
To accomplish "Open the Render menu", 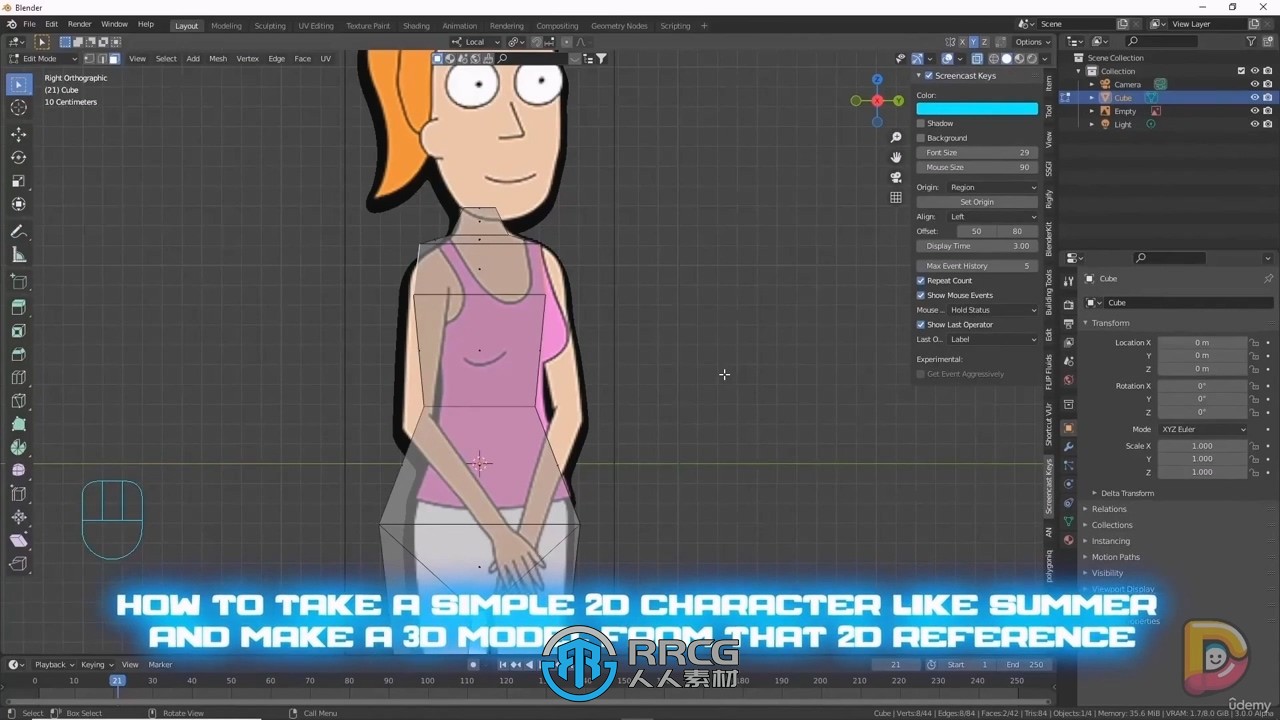I will pyautogui.click(x=80, y=24).
